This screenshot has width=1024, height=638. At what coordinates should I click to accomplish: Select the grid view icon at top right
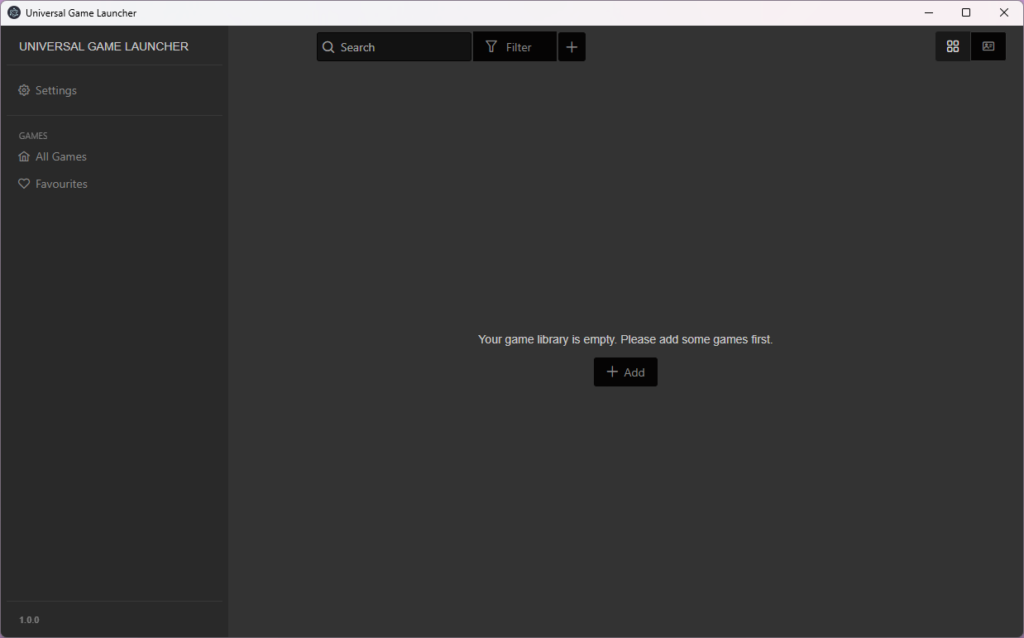[952, 46]
